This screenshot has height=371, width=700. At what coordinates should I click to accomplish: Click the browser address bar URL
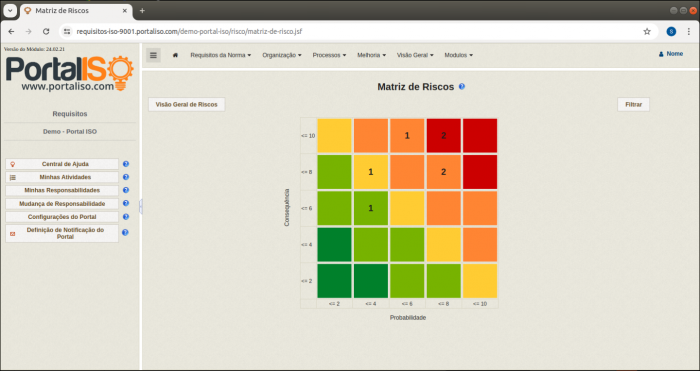[189, 31]
